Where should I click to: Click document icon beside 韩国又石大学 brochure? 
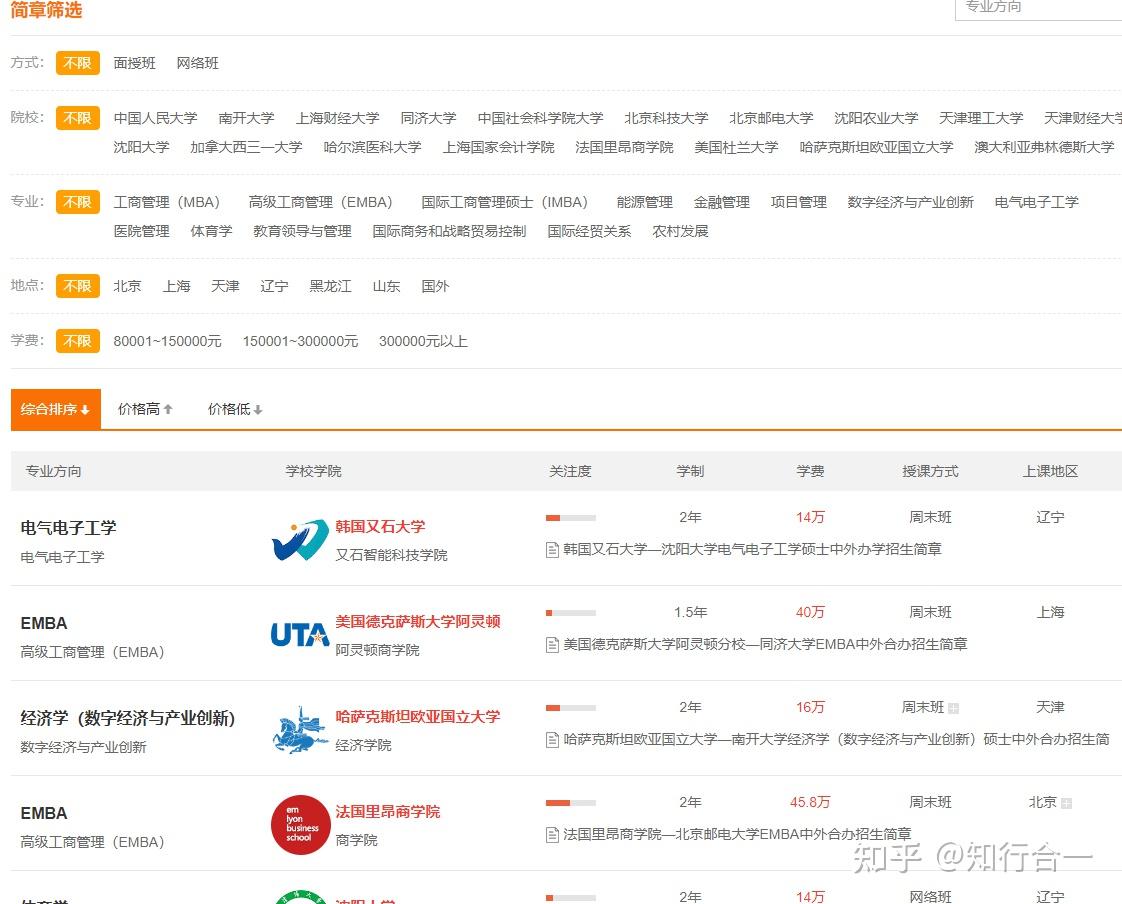(x=552, y=550)
